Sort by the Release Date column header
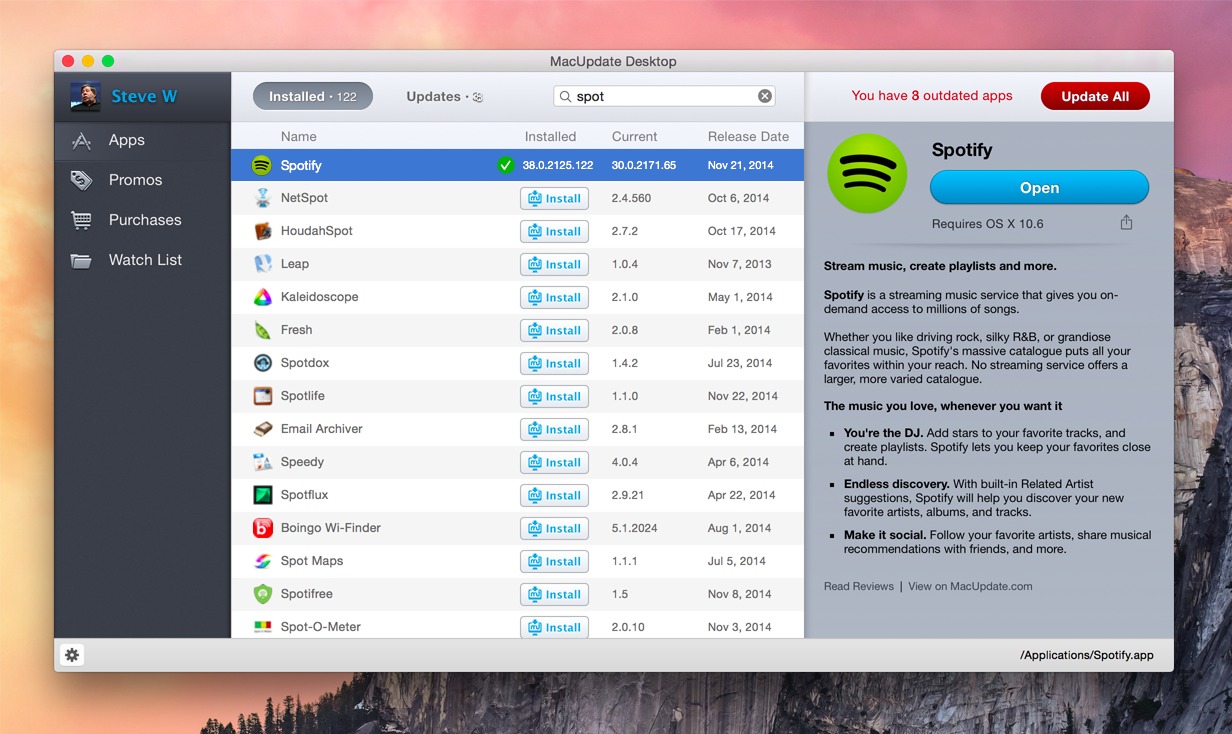Image resolution: width=1232 pixels, height=734 pixels. click(x=748, y=136)
